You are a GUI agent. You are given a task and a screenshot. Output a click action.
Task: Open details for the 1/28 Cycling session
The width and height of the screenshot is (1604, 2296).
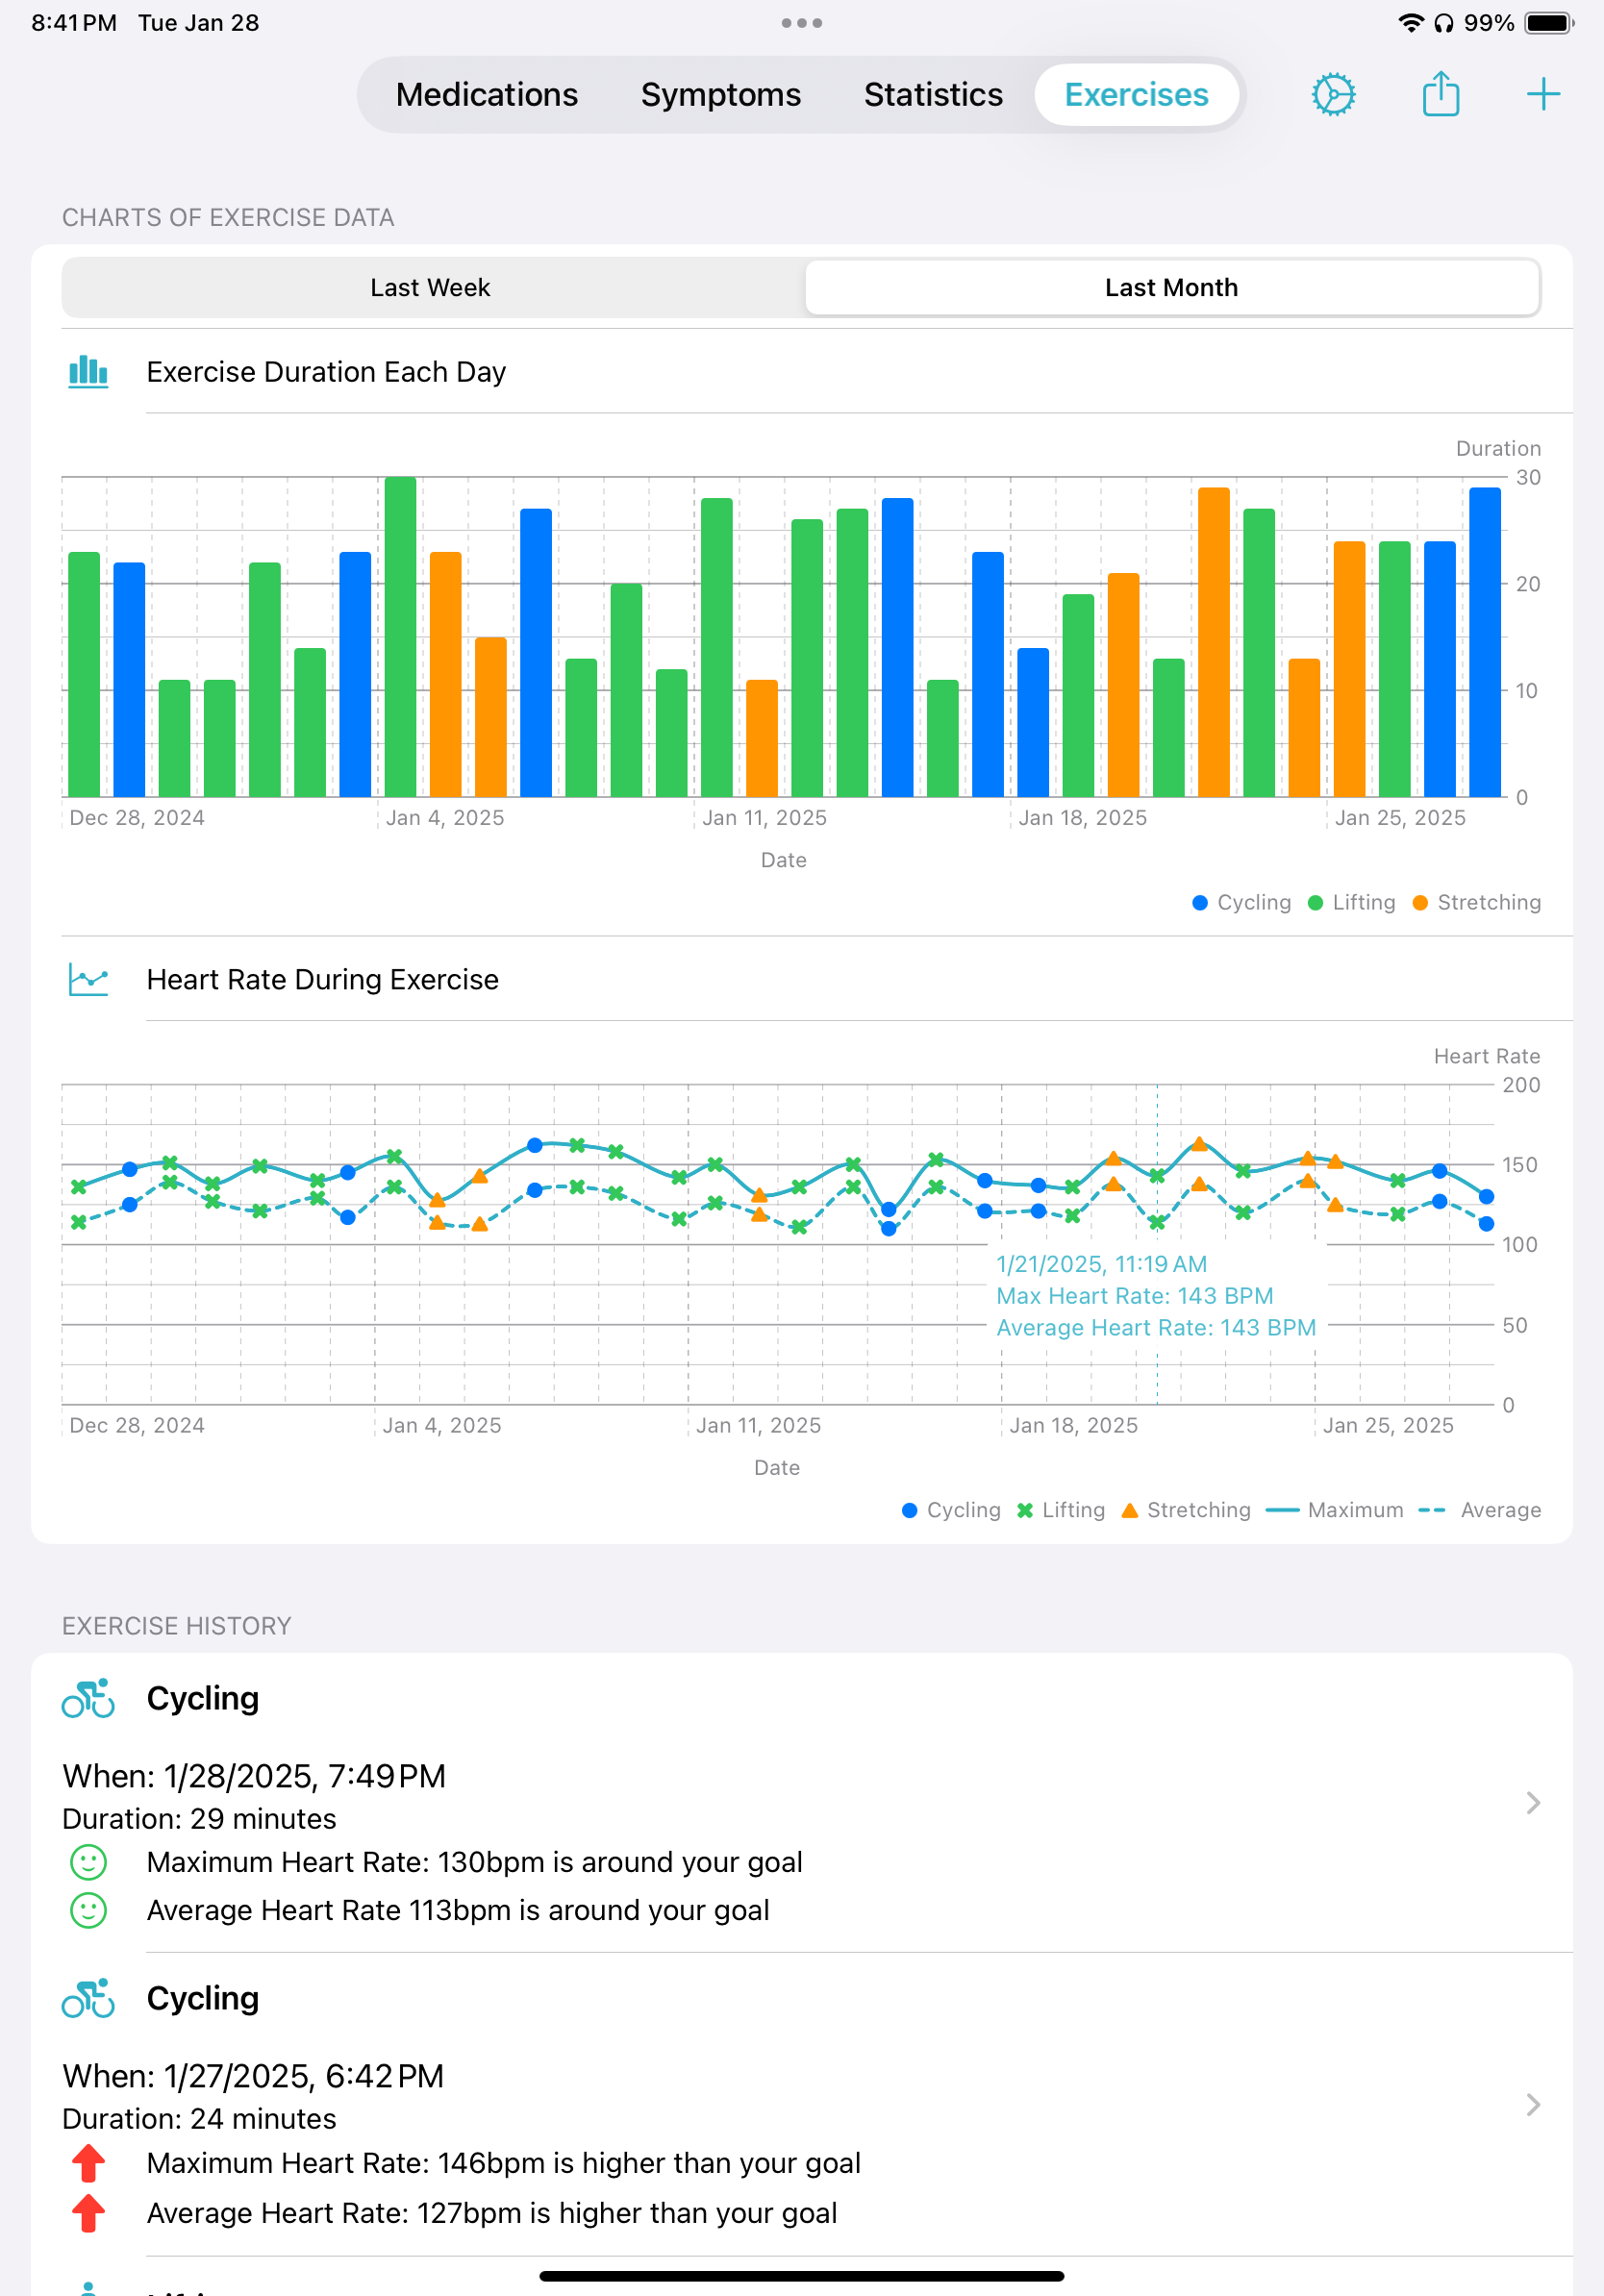coord(1532,1803)
